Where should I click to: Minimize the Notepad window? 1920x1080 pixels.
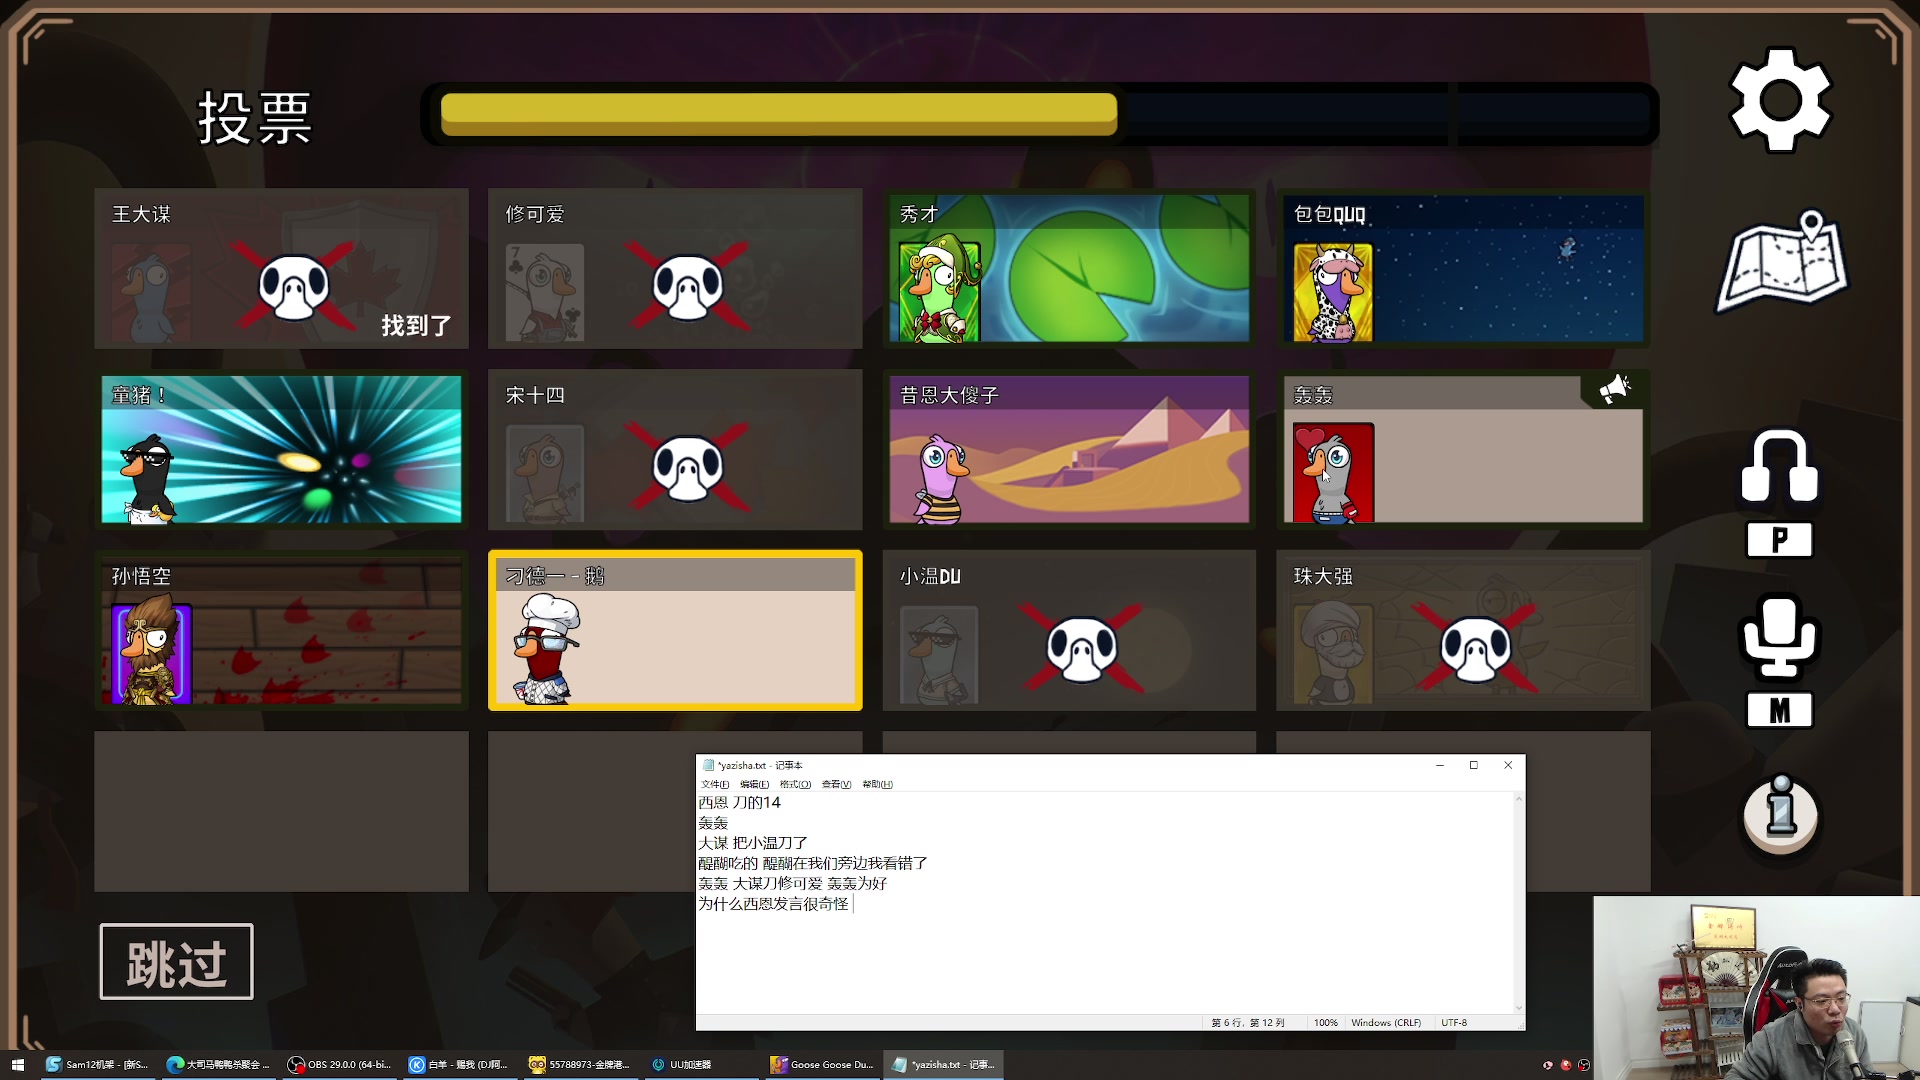pyautogui.click(x=1440, y=765)
